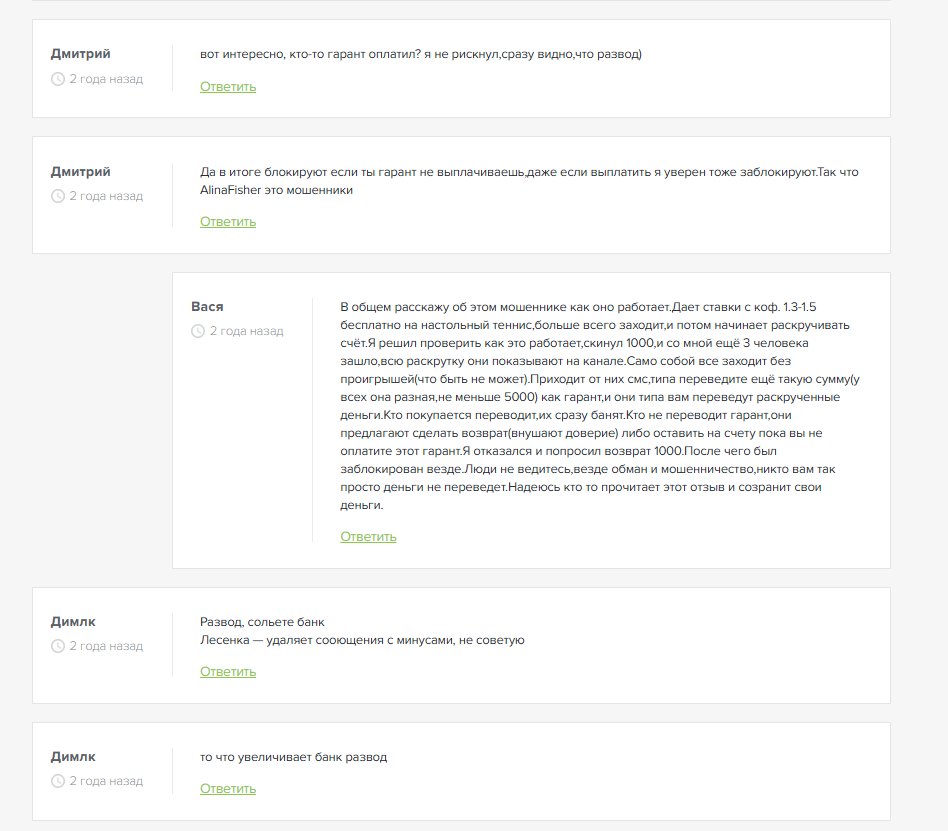The image size is (948, 831).
Task: Click the timestamp on Дмитрий's 'сразу видно, что развод' comment
Action: (106, 79)
